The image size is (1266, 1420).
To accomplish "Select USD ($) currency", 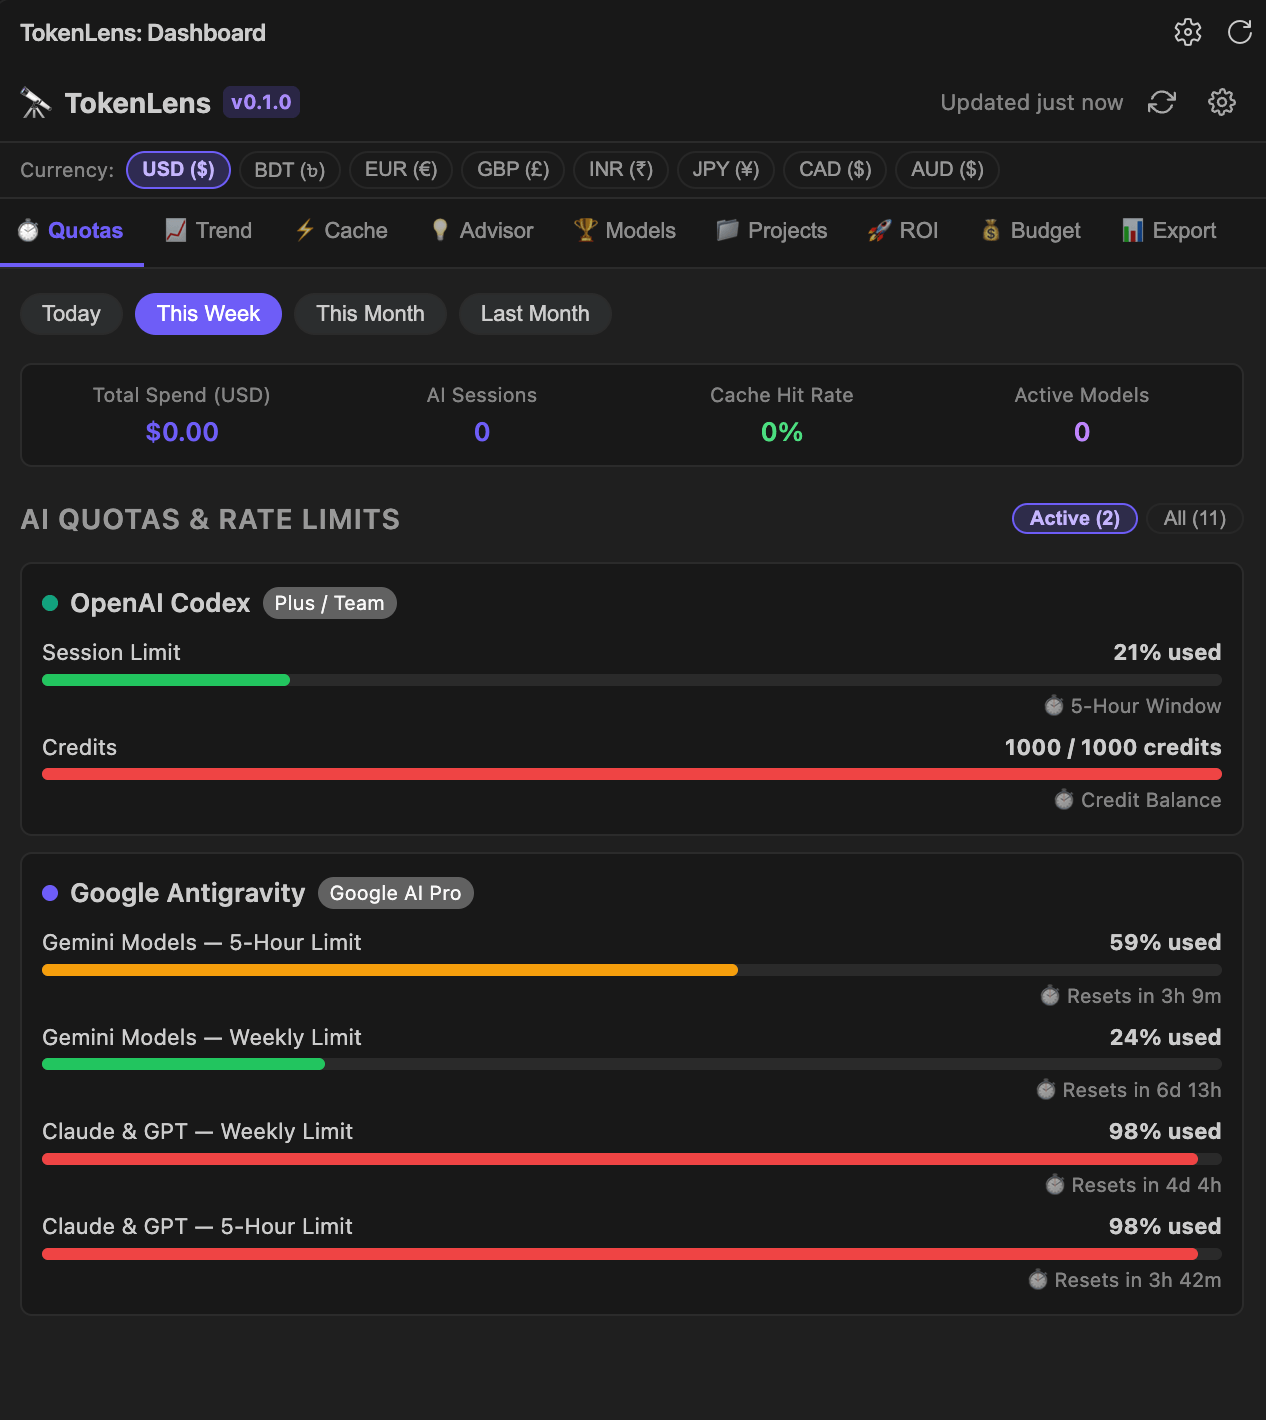I will pyautogui.click(x=178, y=170).
